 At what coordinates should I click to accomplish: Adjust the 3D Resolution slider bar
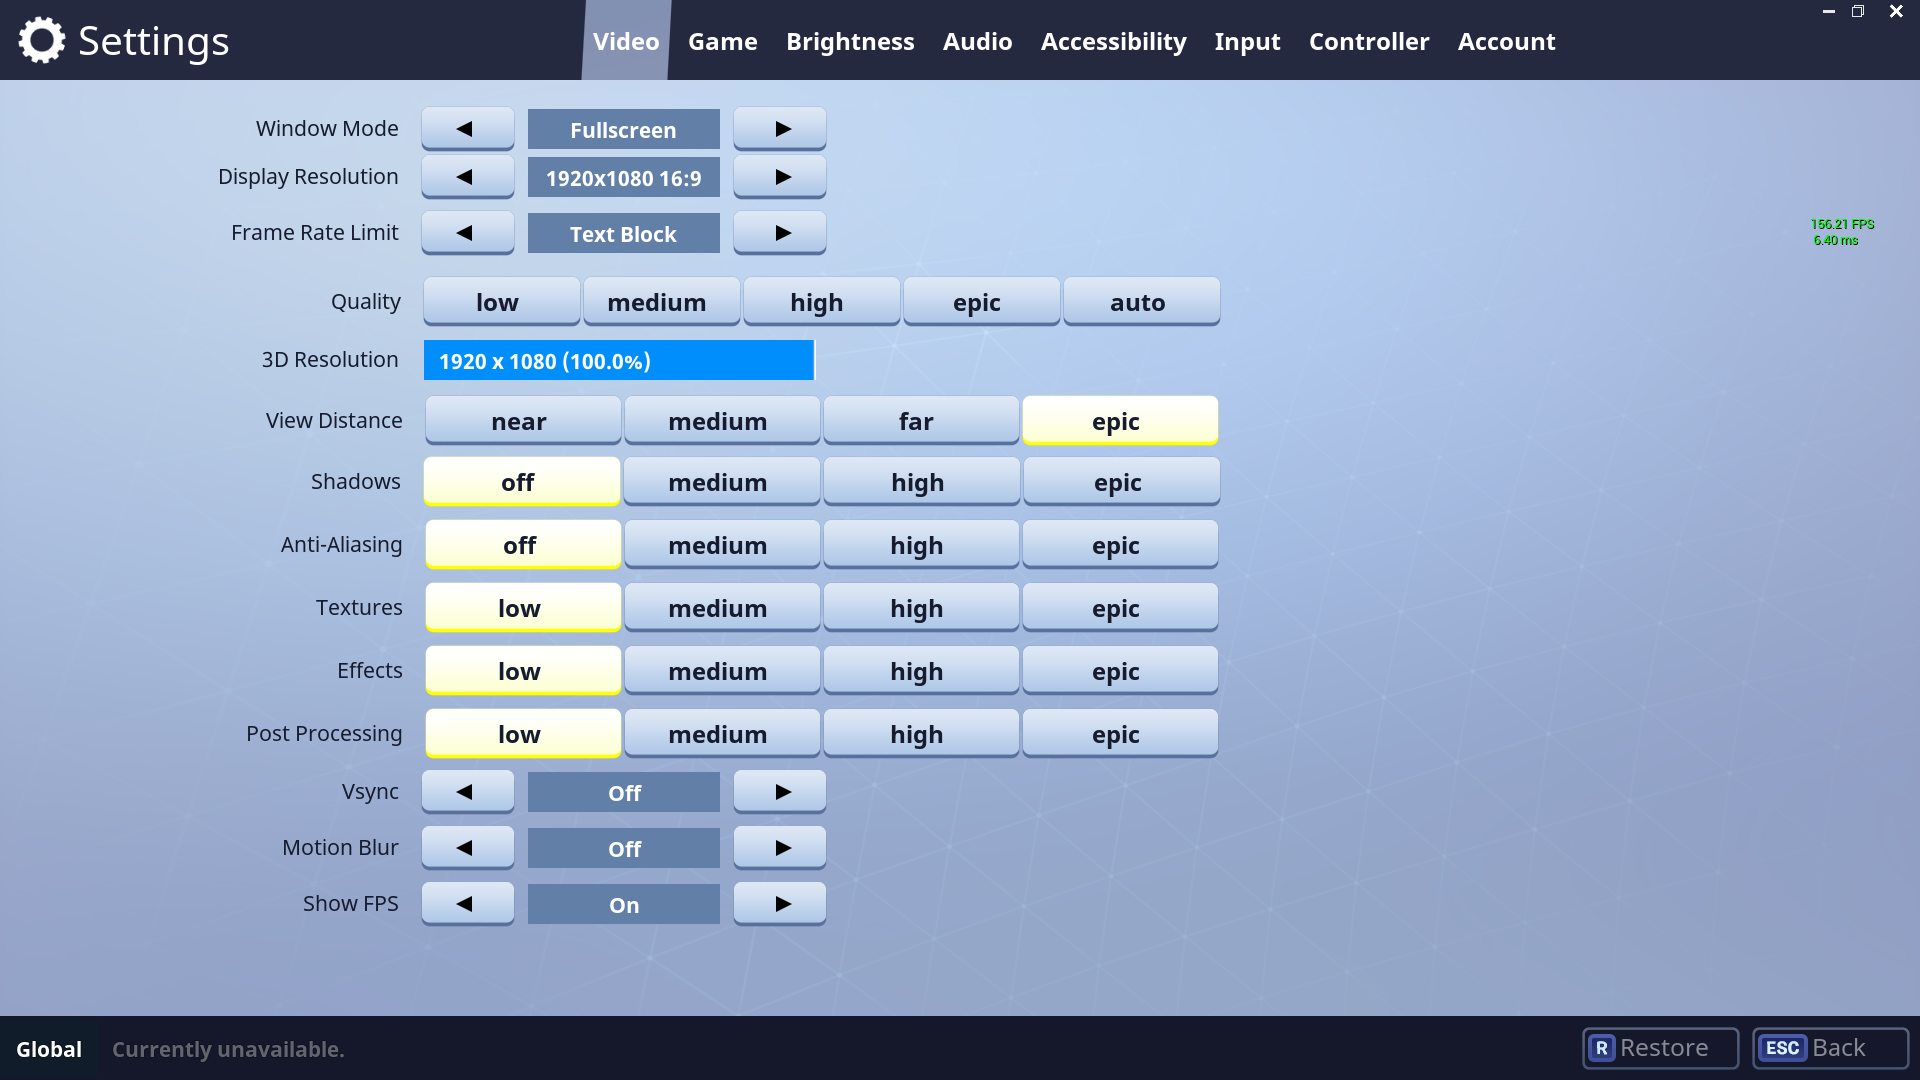619,360
